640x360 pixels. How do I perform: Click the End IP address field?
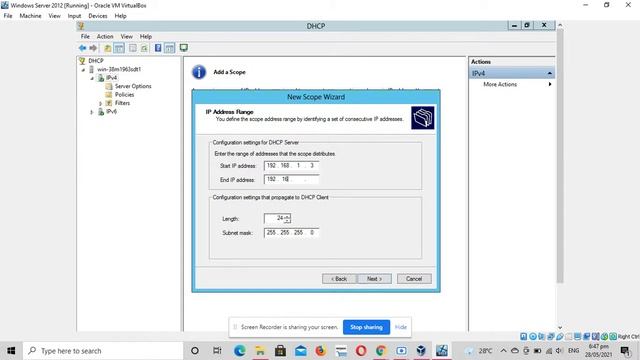291,179
